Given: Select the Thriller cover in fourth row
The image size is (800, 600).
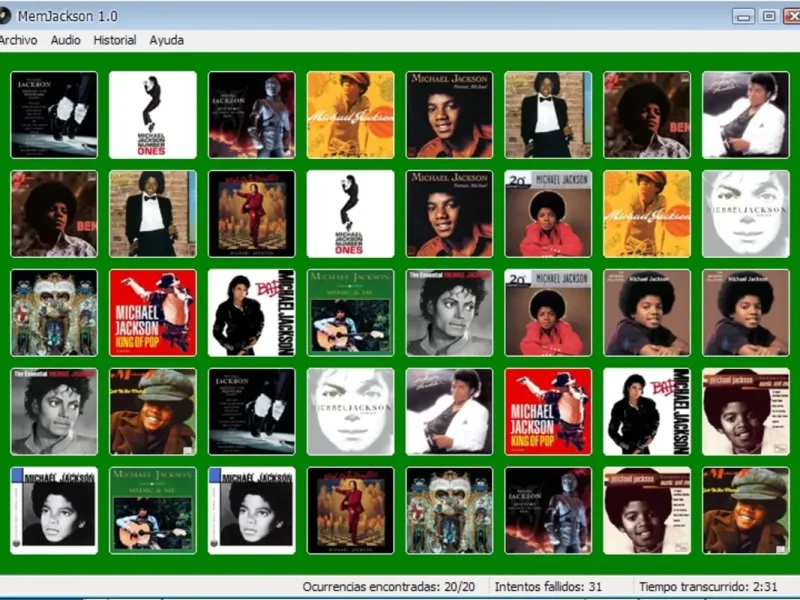Looking at the screenshot, I should click(449, 412).
